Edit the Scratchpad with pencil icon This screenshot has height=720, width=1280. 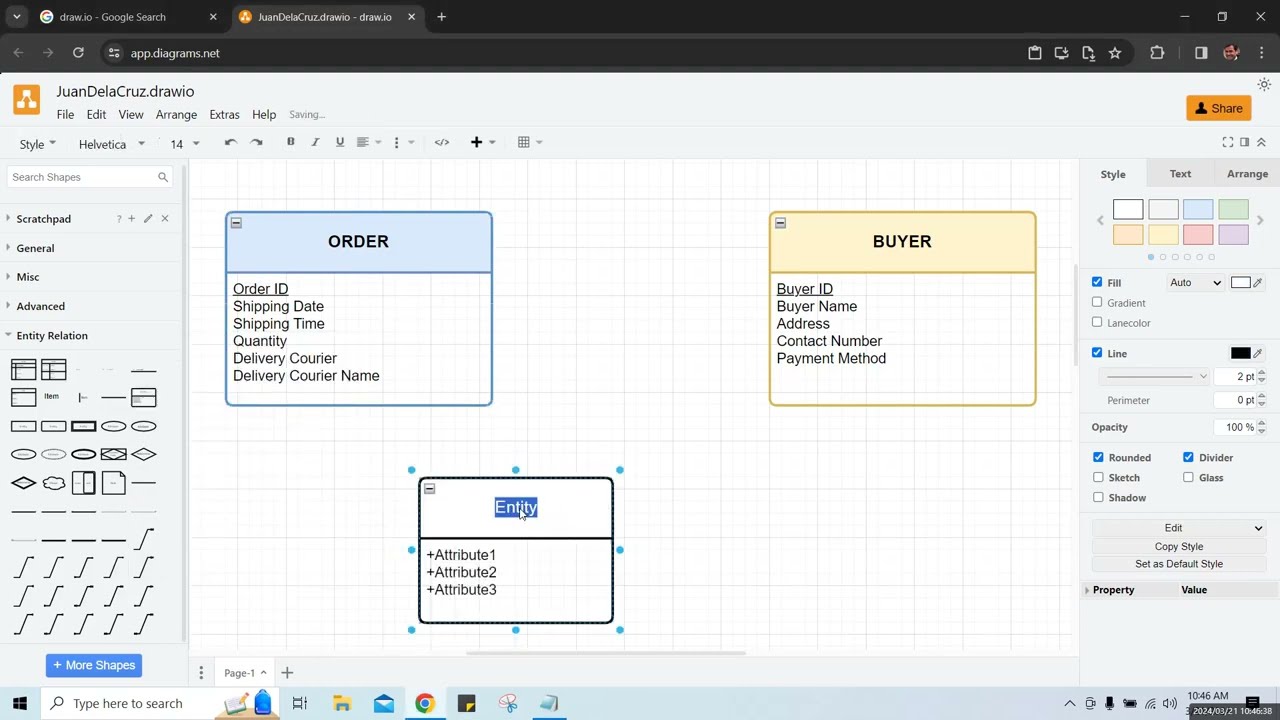point(148,218)
